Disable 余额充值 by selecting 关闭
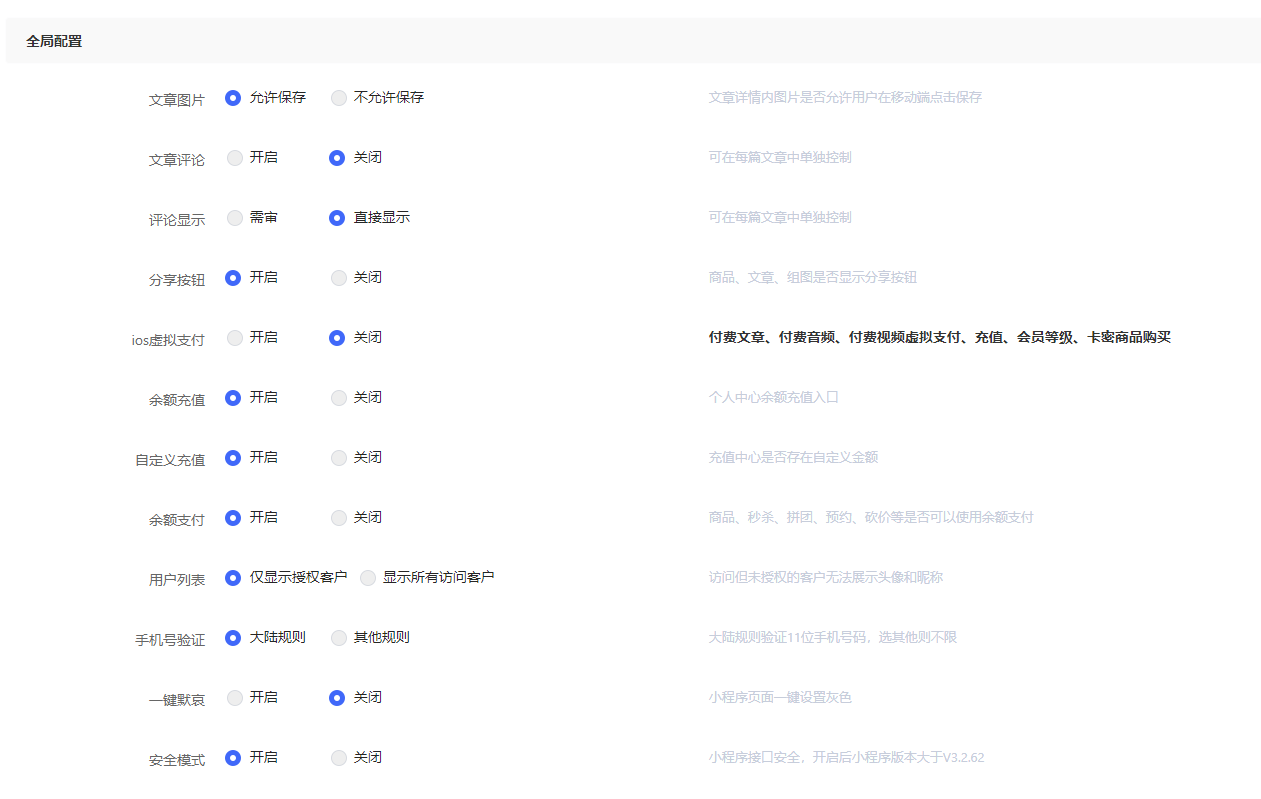Image resolution: width=1261 pixels, height=799 pixels. click(x=339, y=398)
